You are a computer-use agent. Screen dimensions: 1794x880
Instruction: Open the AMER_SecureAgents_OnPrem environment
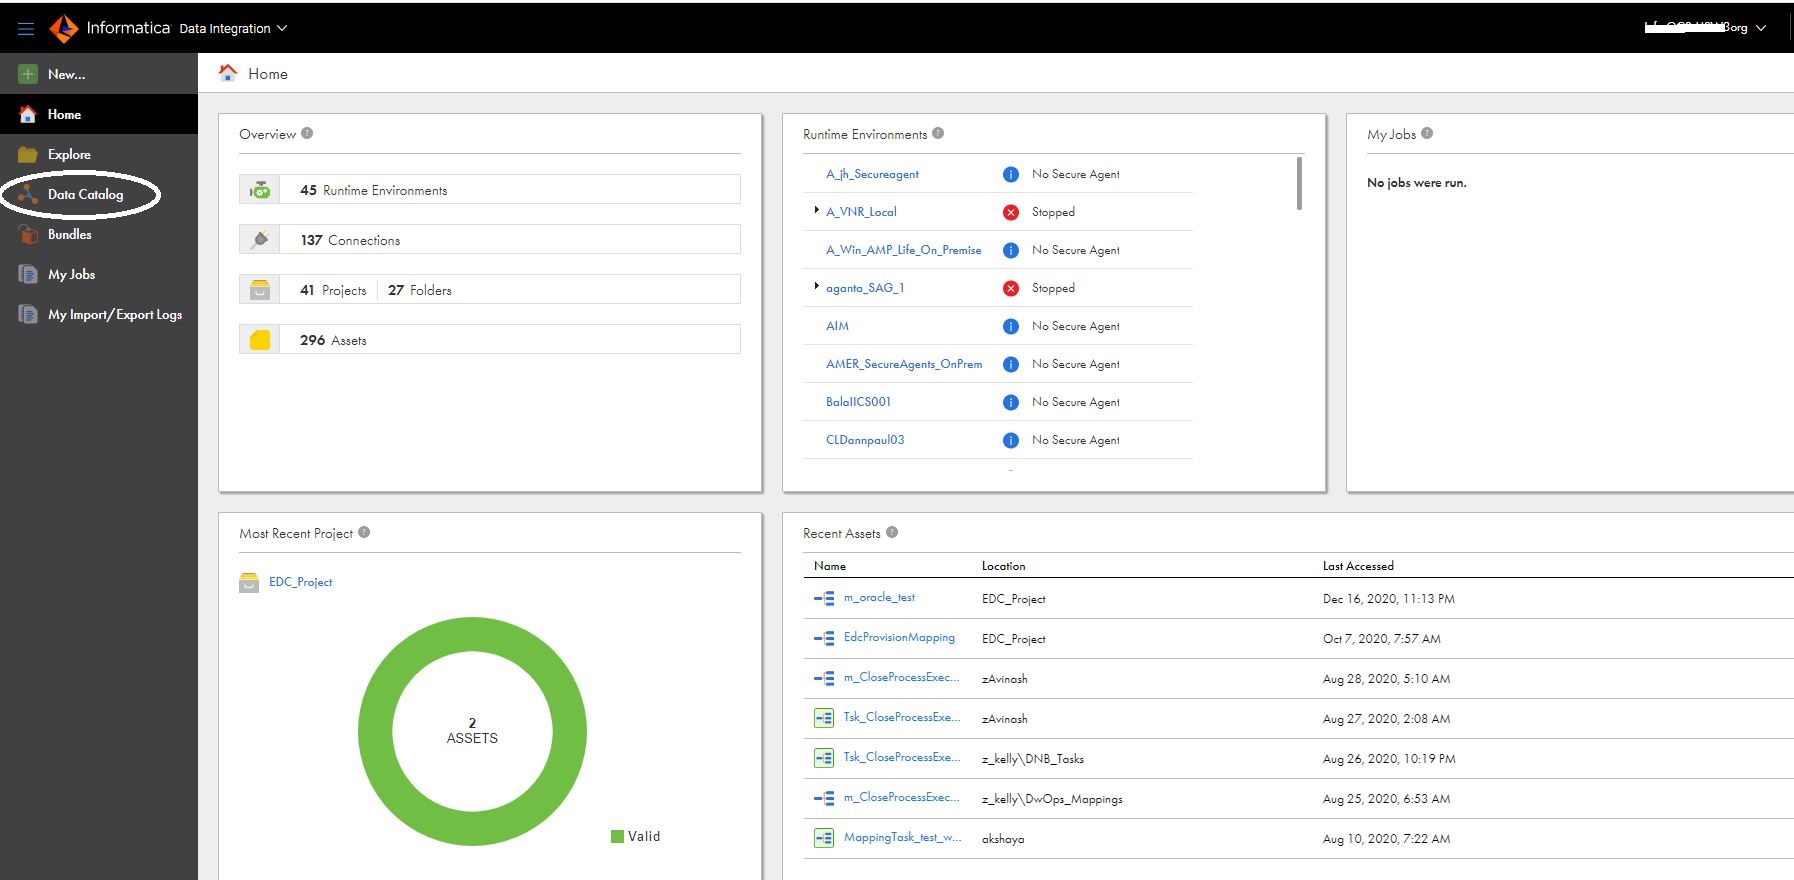[x=904, y=364]
